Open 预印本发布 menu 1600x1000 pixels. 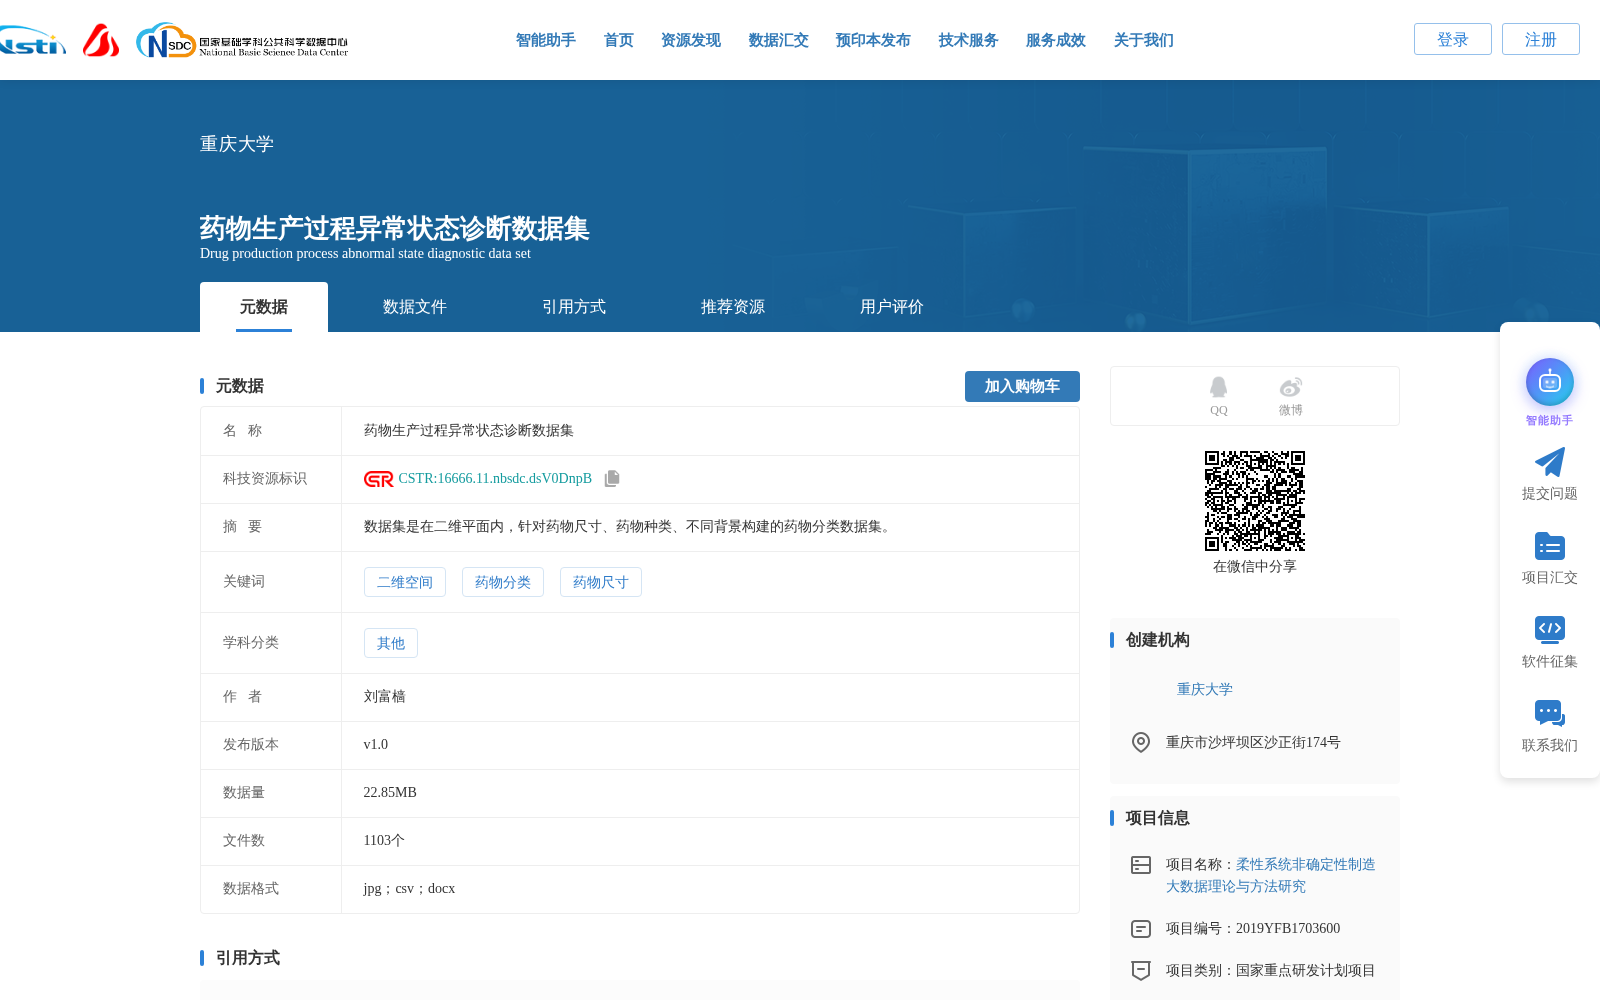(x=873, y=40)
